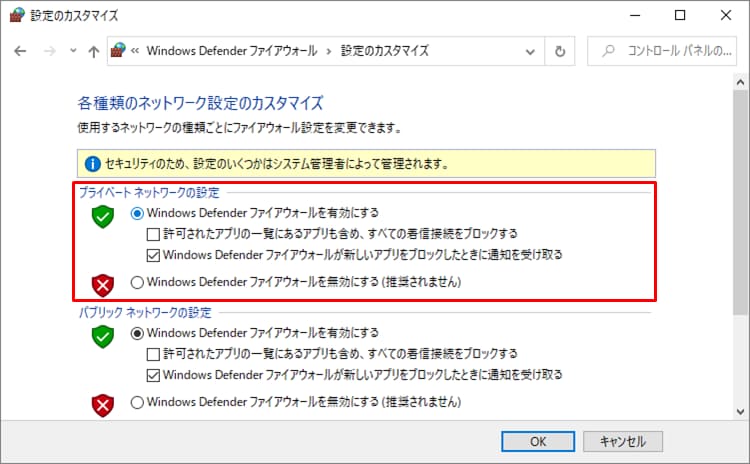750x464 pixels.
Task: Select public network disable firewall radio button
Action: pos(137,402)
